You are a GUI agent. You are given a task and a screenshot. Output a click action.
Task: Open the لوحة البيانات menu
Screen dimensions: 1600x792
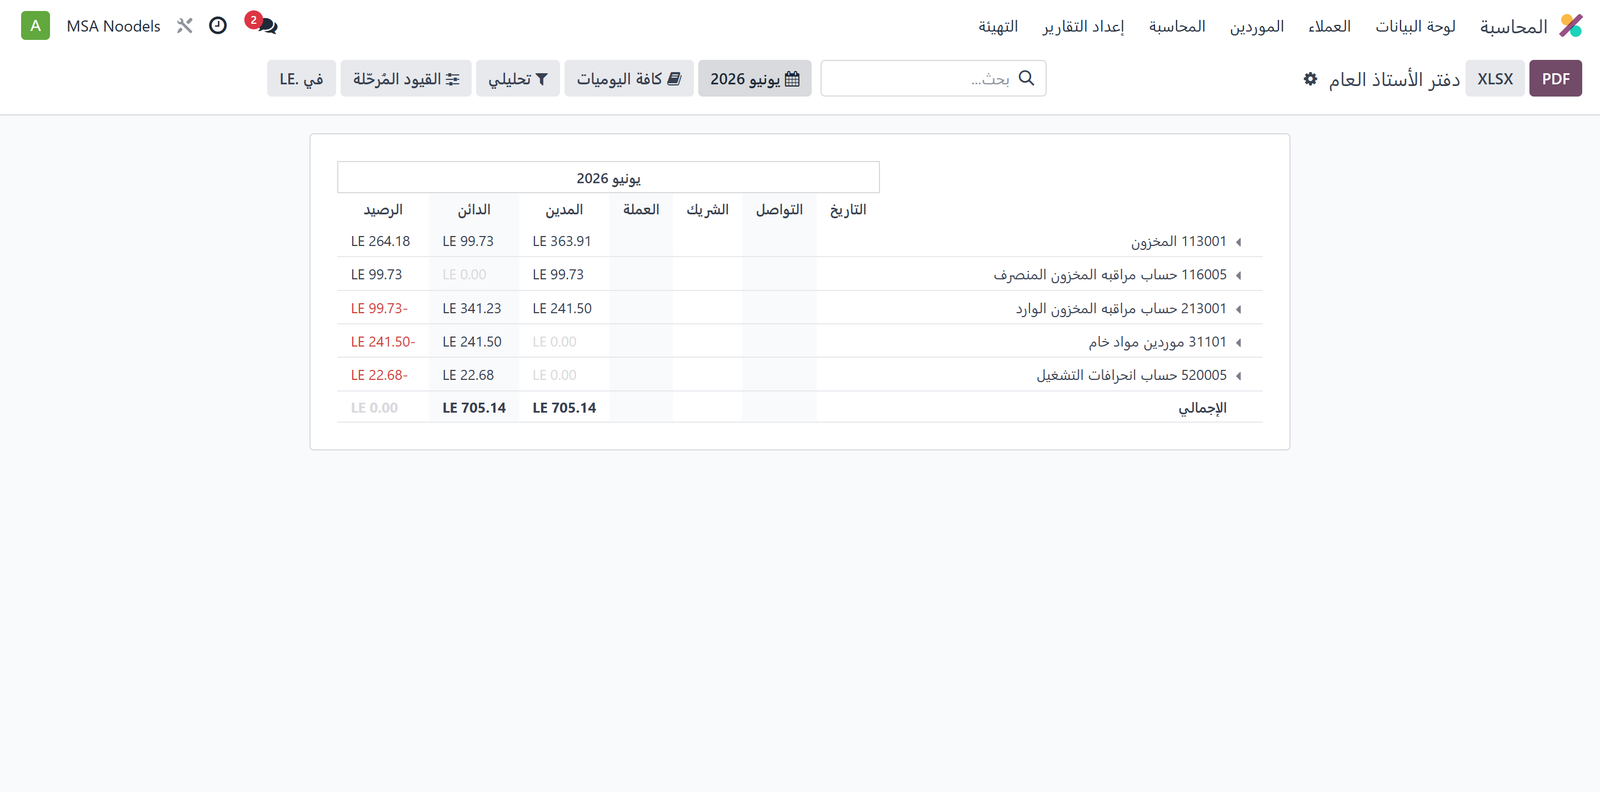(x=1415, y=26)
